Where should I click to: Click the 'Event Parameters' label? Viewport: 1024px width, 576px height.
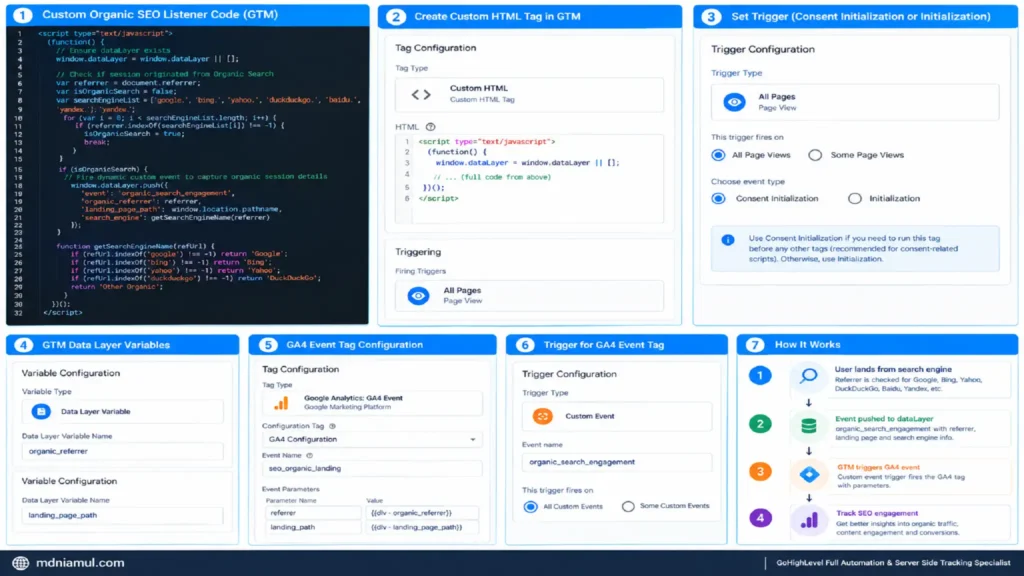(291, 489)
